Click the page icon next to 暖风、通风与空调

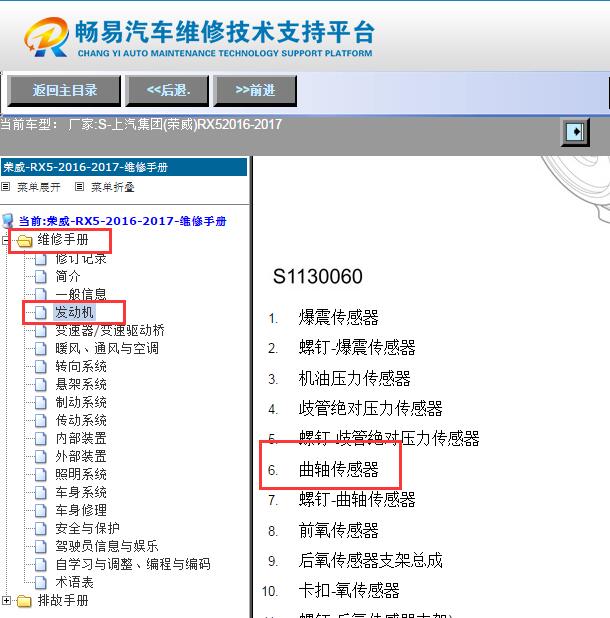pos(40,349)
